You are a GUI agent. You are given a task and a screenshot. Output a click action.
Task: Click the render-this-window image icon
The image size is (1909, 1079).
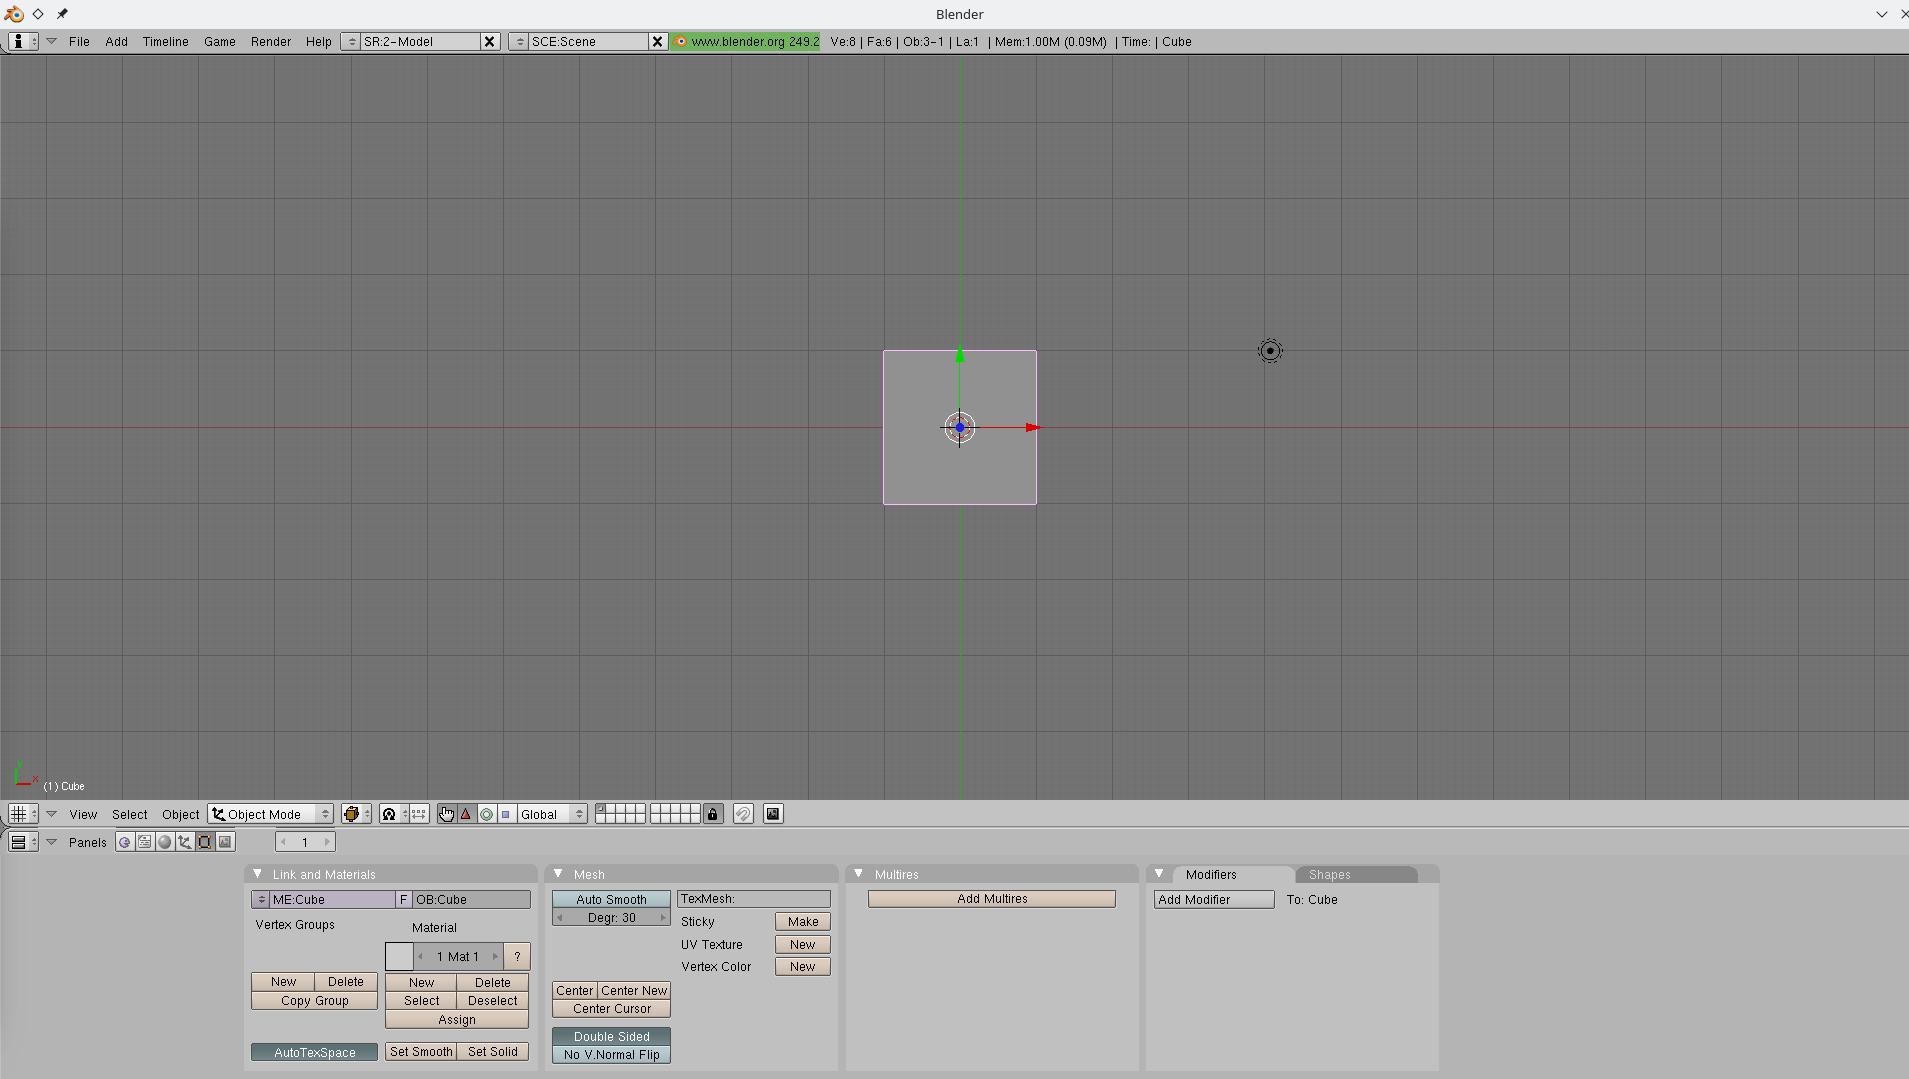click(773, 814)
